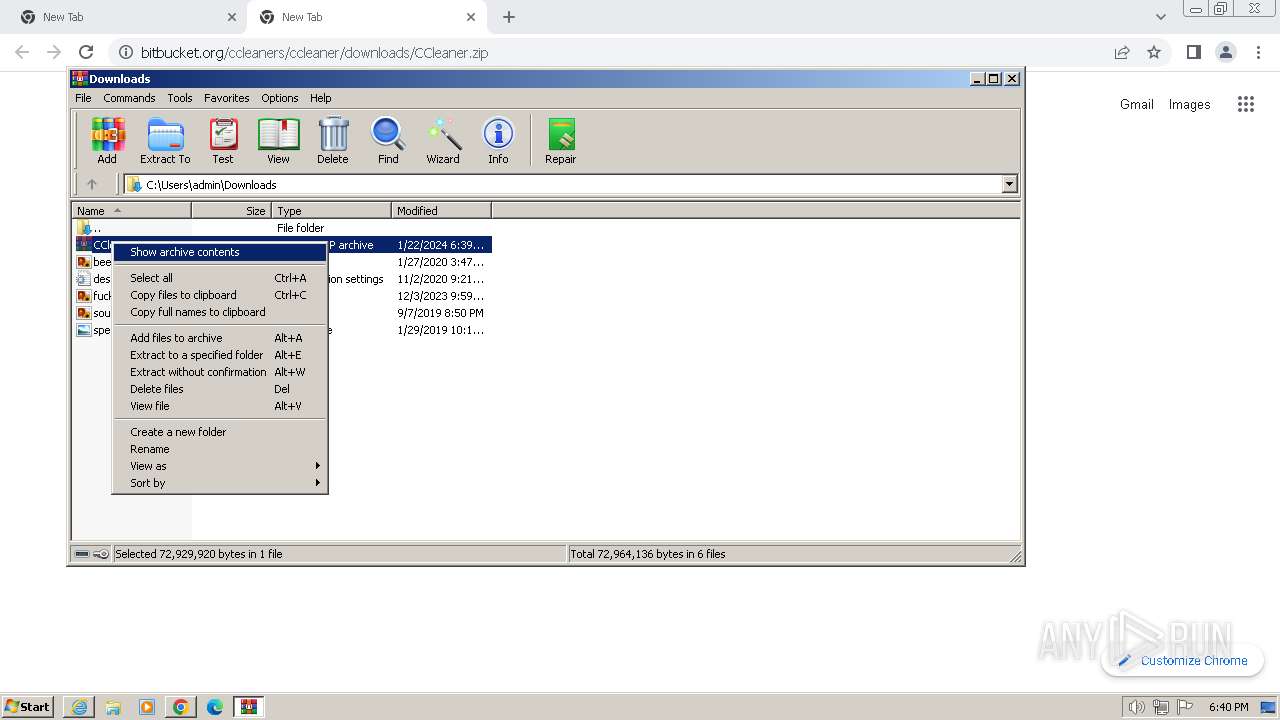Open the Windows Start menu

coord(27,706)
